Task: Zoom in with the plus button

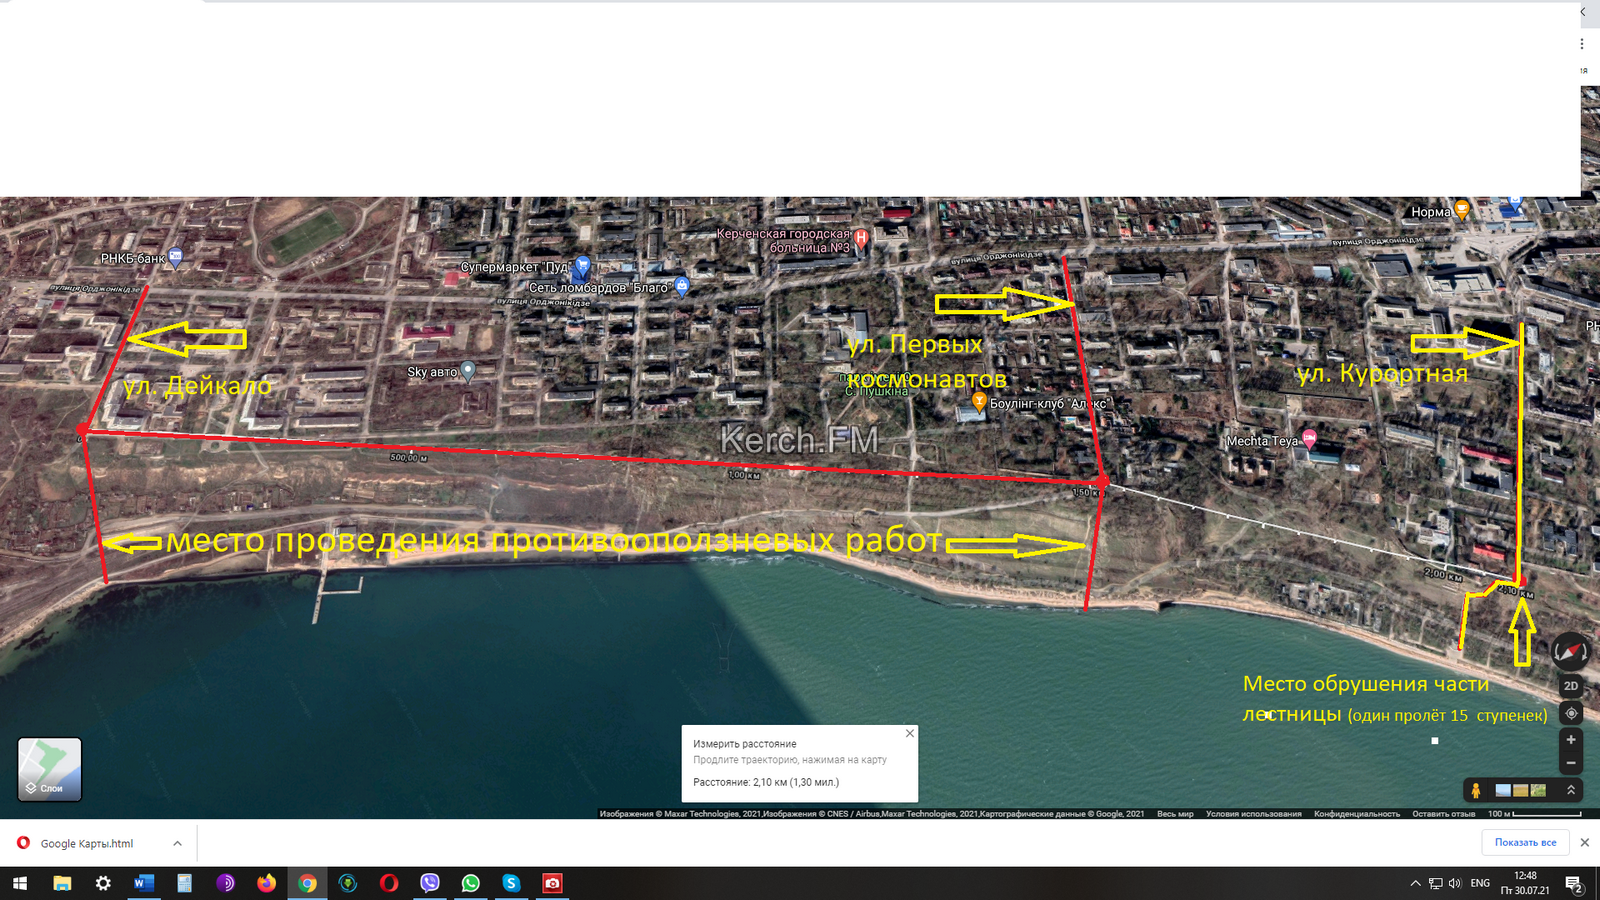Action: (1570, 740)
